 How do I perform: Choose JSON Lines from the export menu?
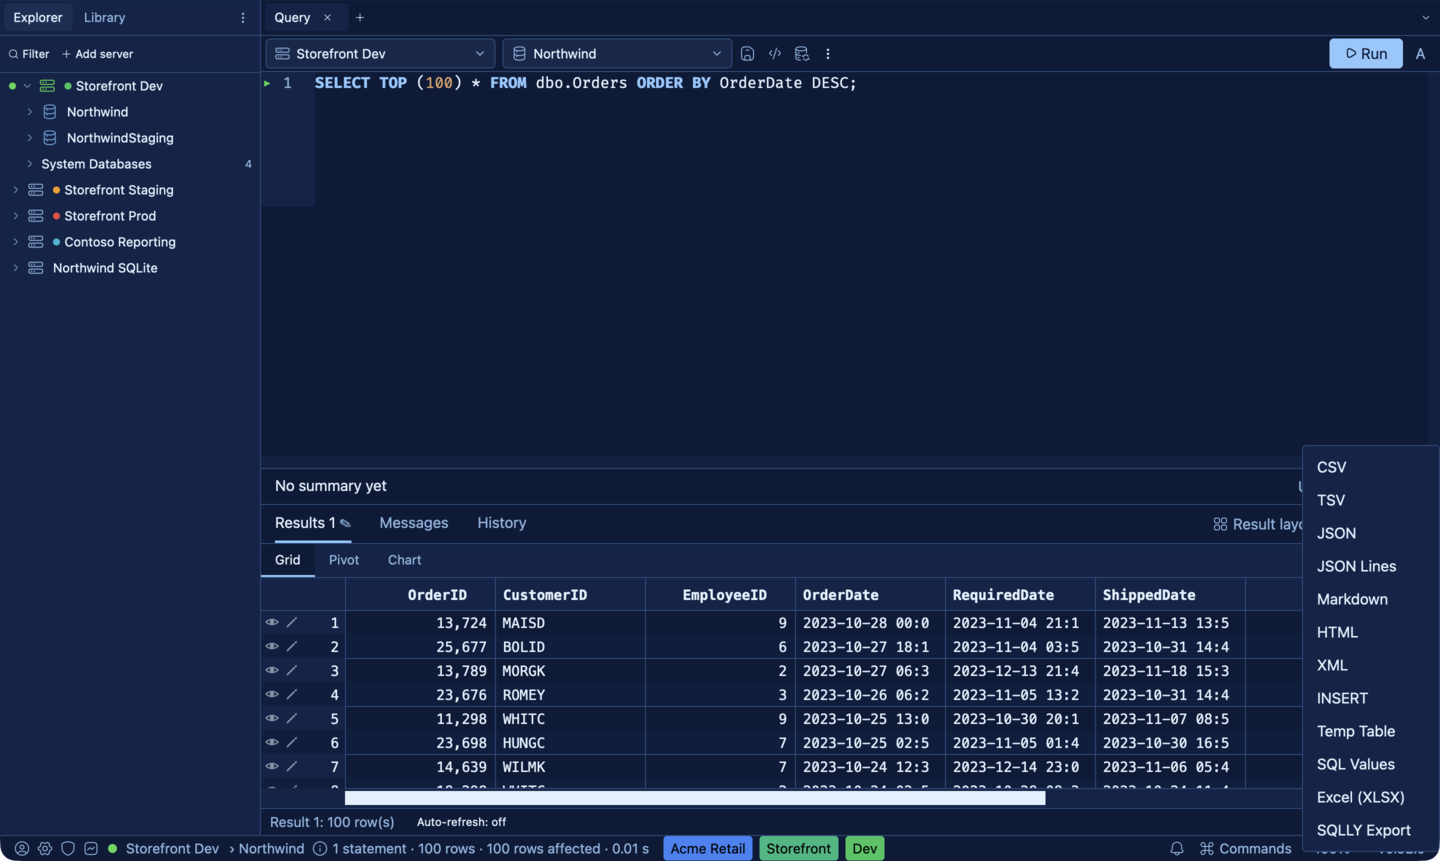pyautogui.click(x=1371, y=566)
